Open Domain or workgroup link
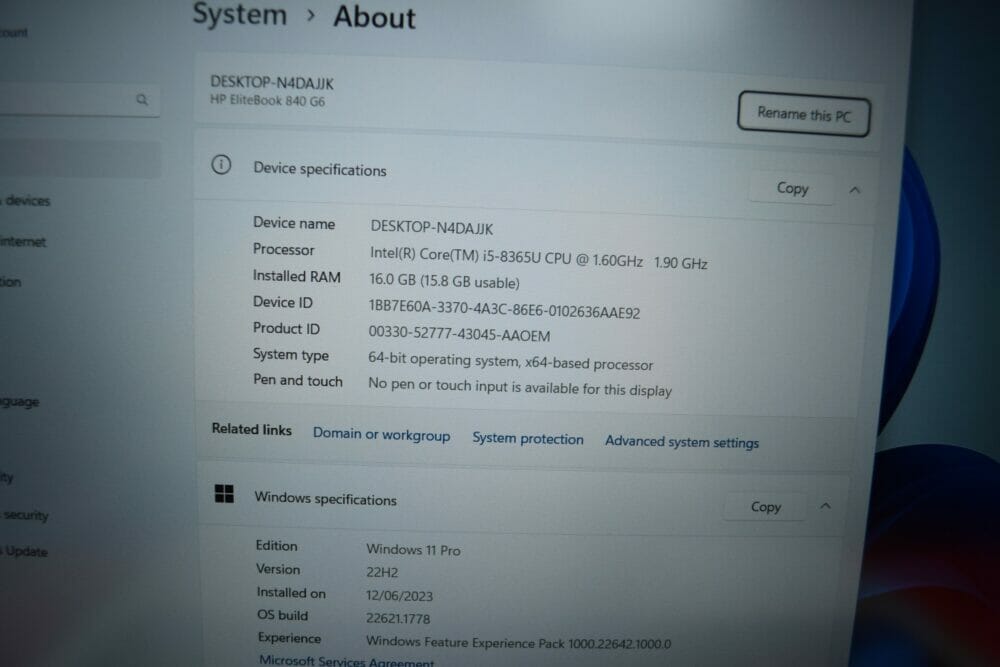Screen dimensions: 1000x667 (381, 435)
